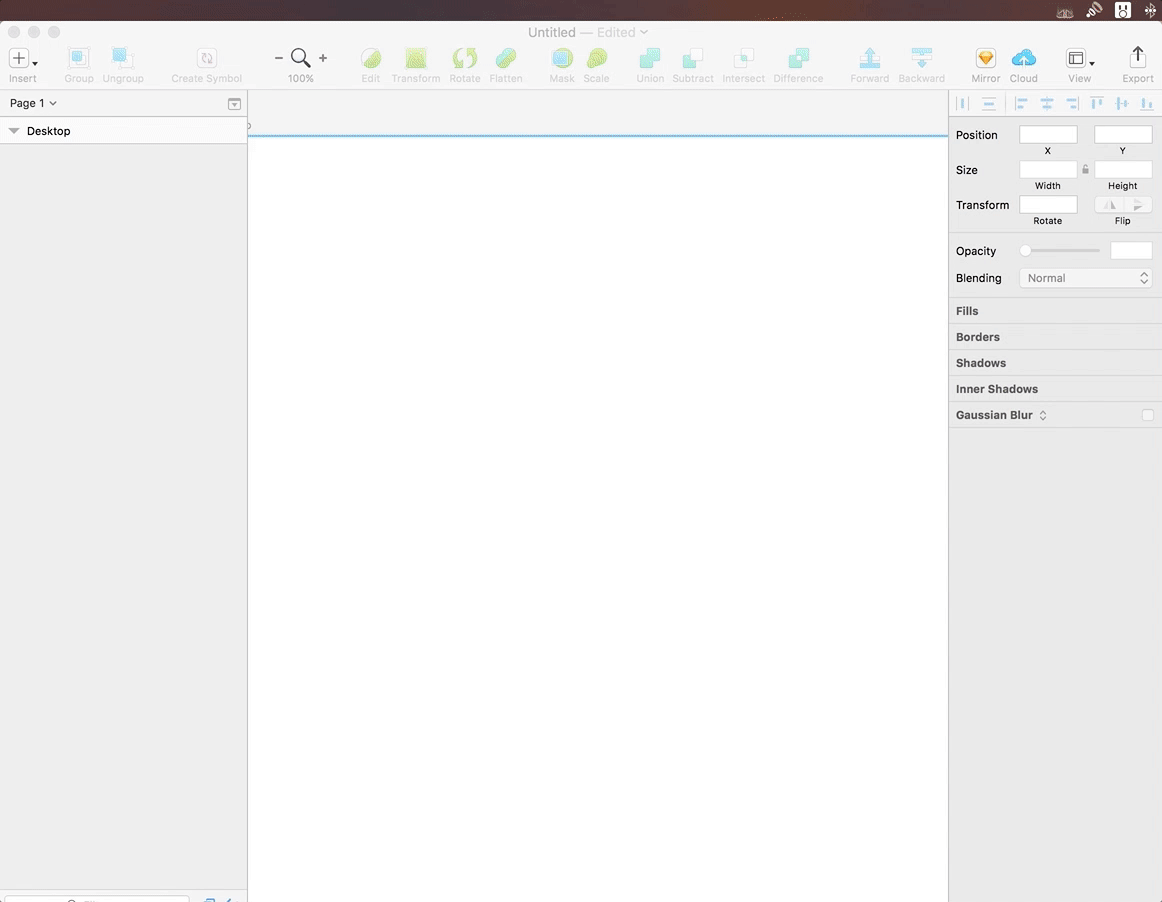Zoom in with the plus button

[x=323, y=58]
